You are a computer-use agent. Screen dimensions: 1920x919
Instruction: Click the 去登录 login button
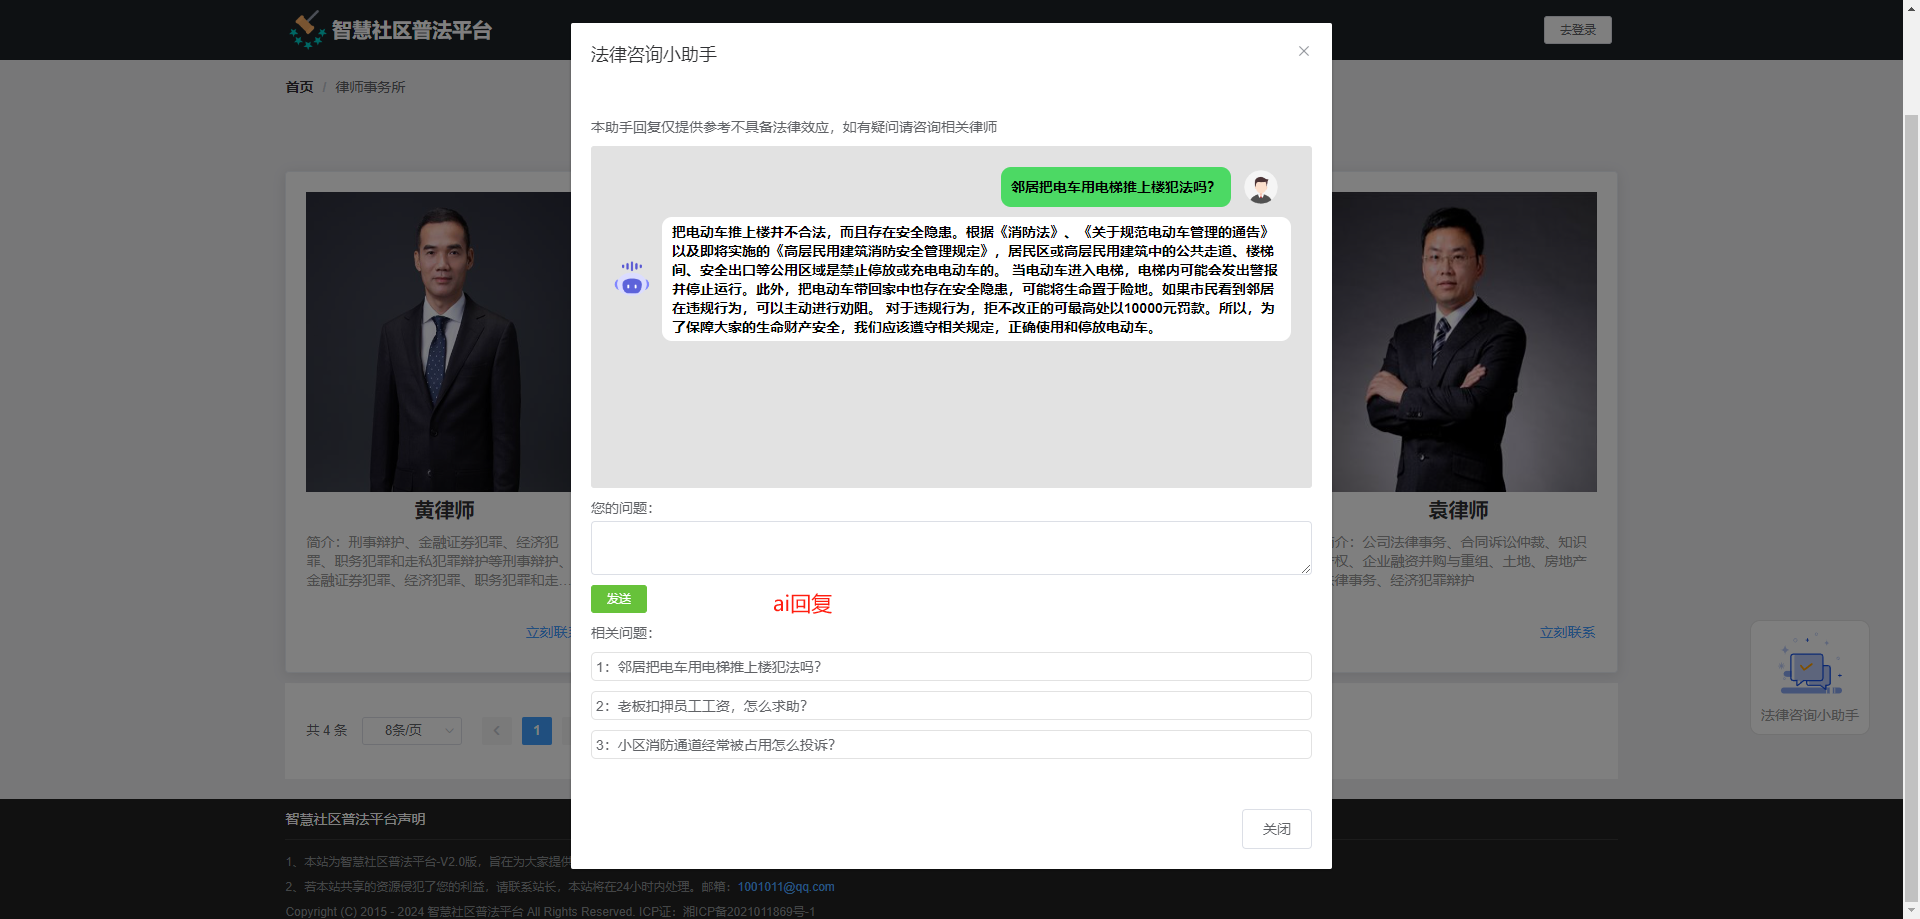click(x=1577, y=30)
